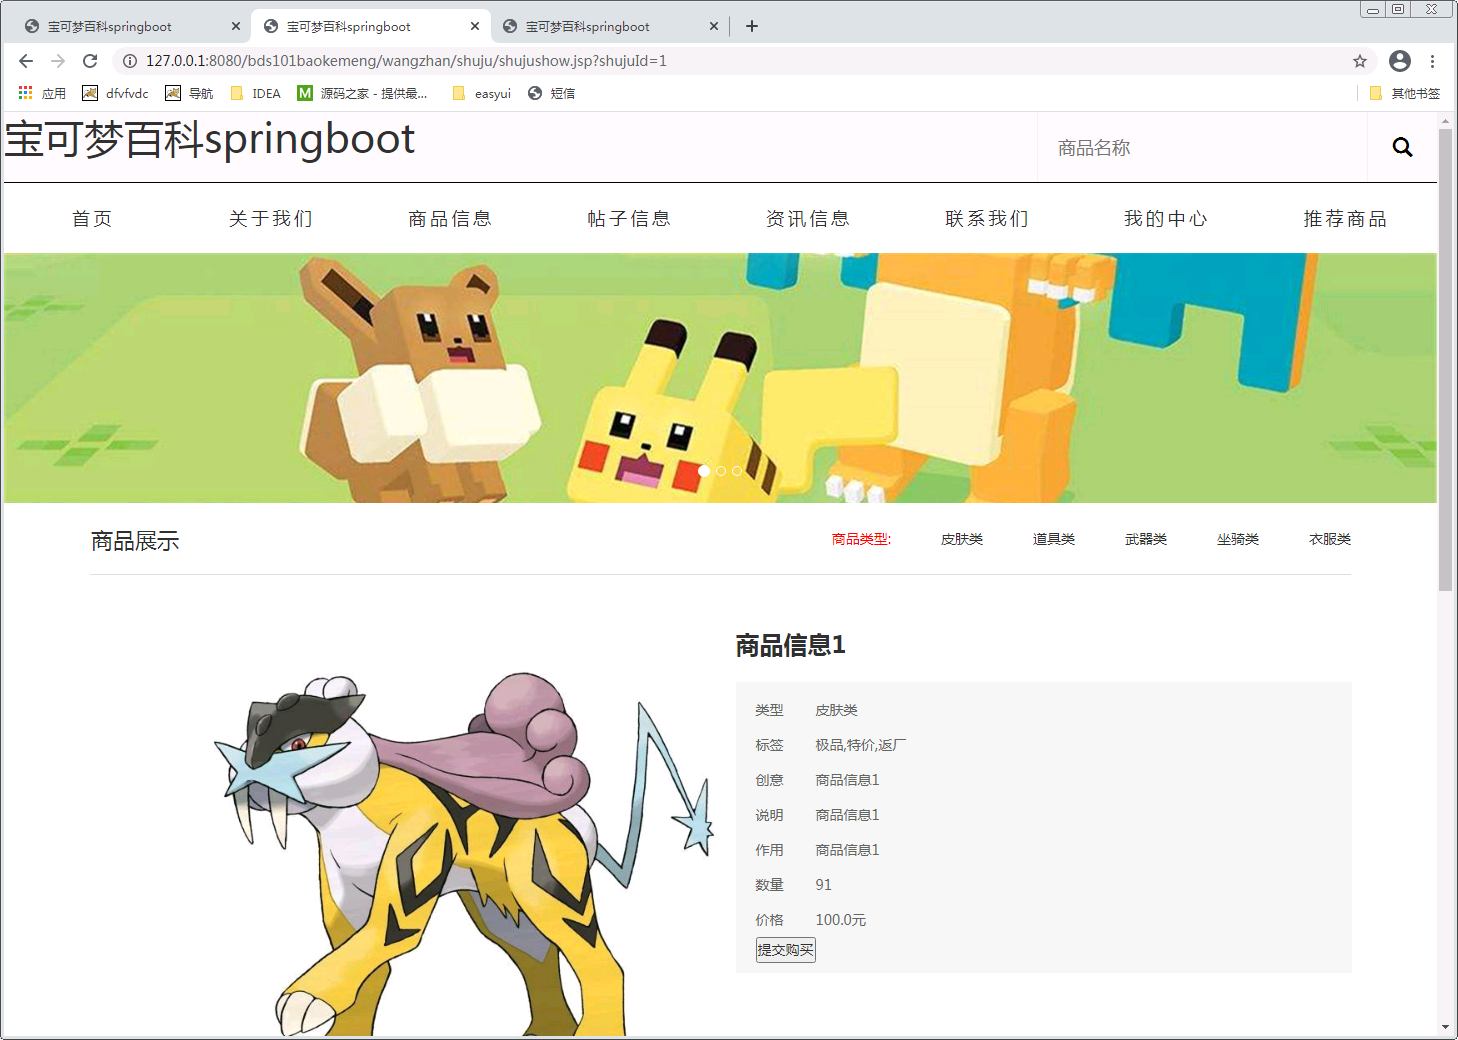Image resolution: width=1458 pixels, height=1040 pixels.
Task: Click the 类型 value 皮肤类 in details
Action: (x=837, y=710)
